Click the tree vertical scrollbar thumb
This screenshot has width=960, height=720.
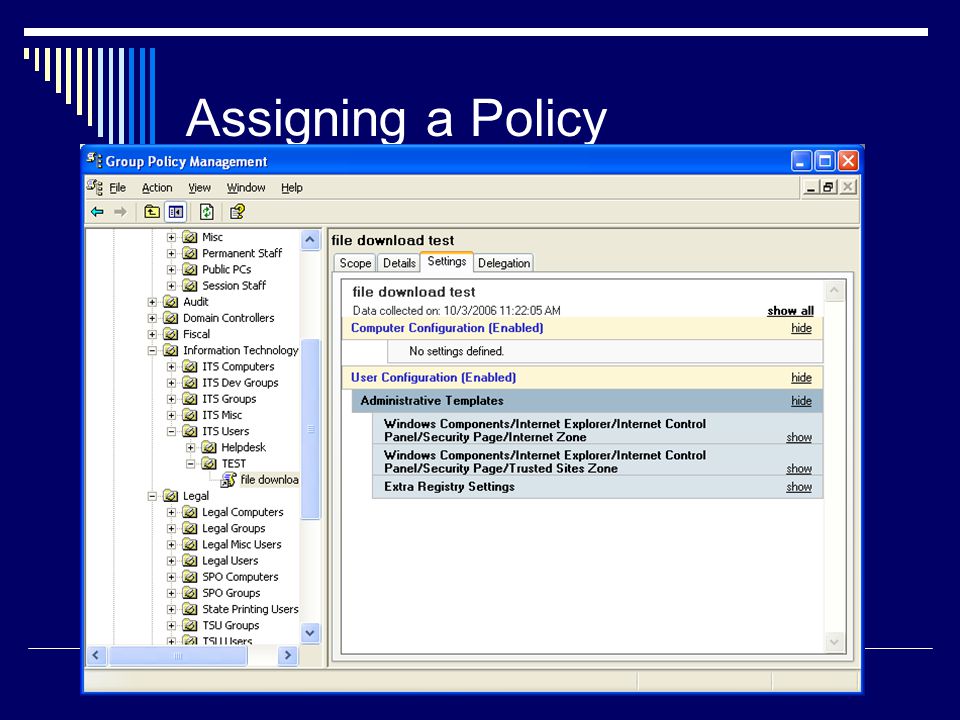click(310, 429)
